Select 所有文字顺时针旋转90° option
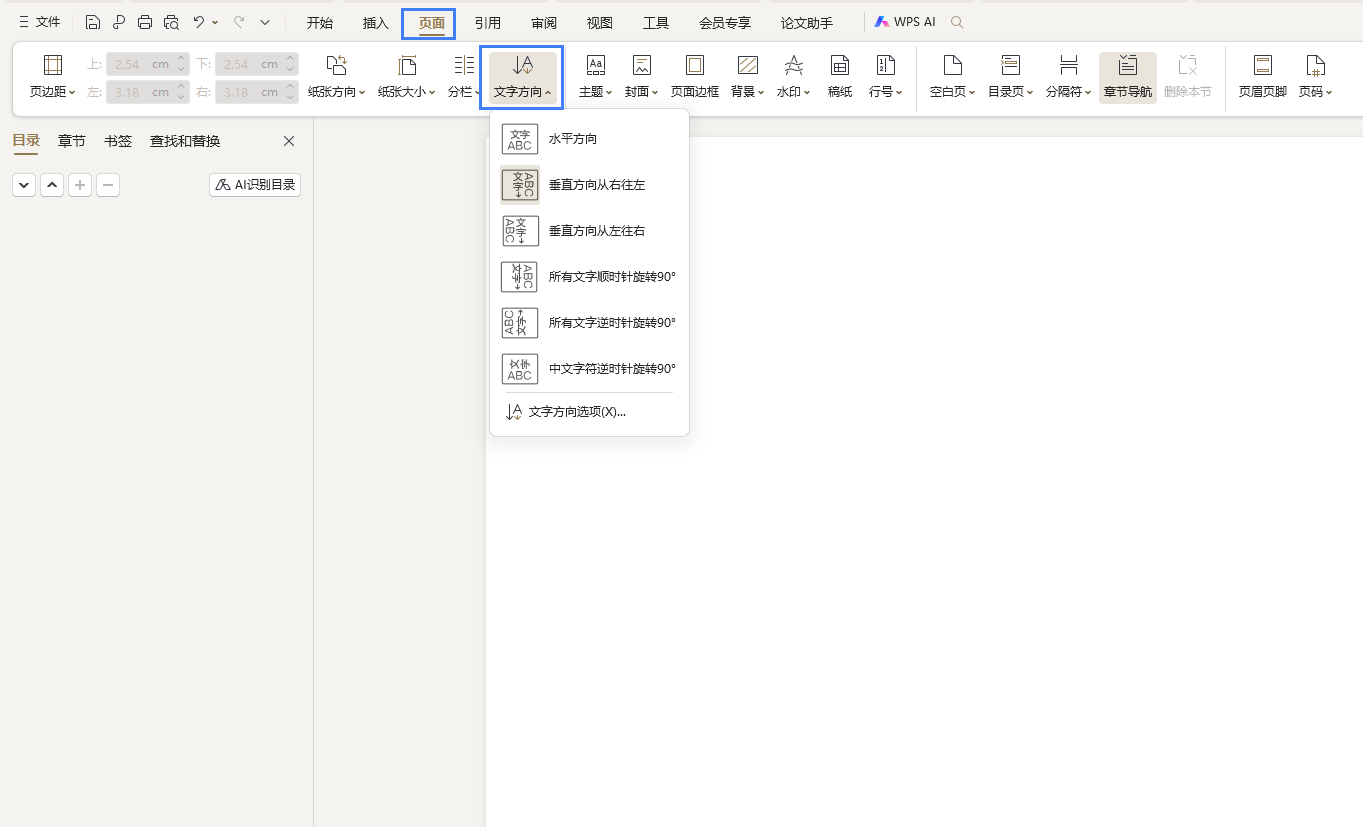Image resolution: width=1363 pixels, height=827 pixels. [x=589, y=277]
